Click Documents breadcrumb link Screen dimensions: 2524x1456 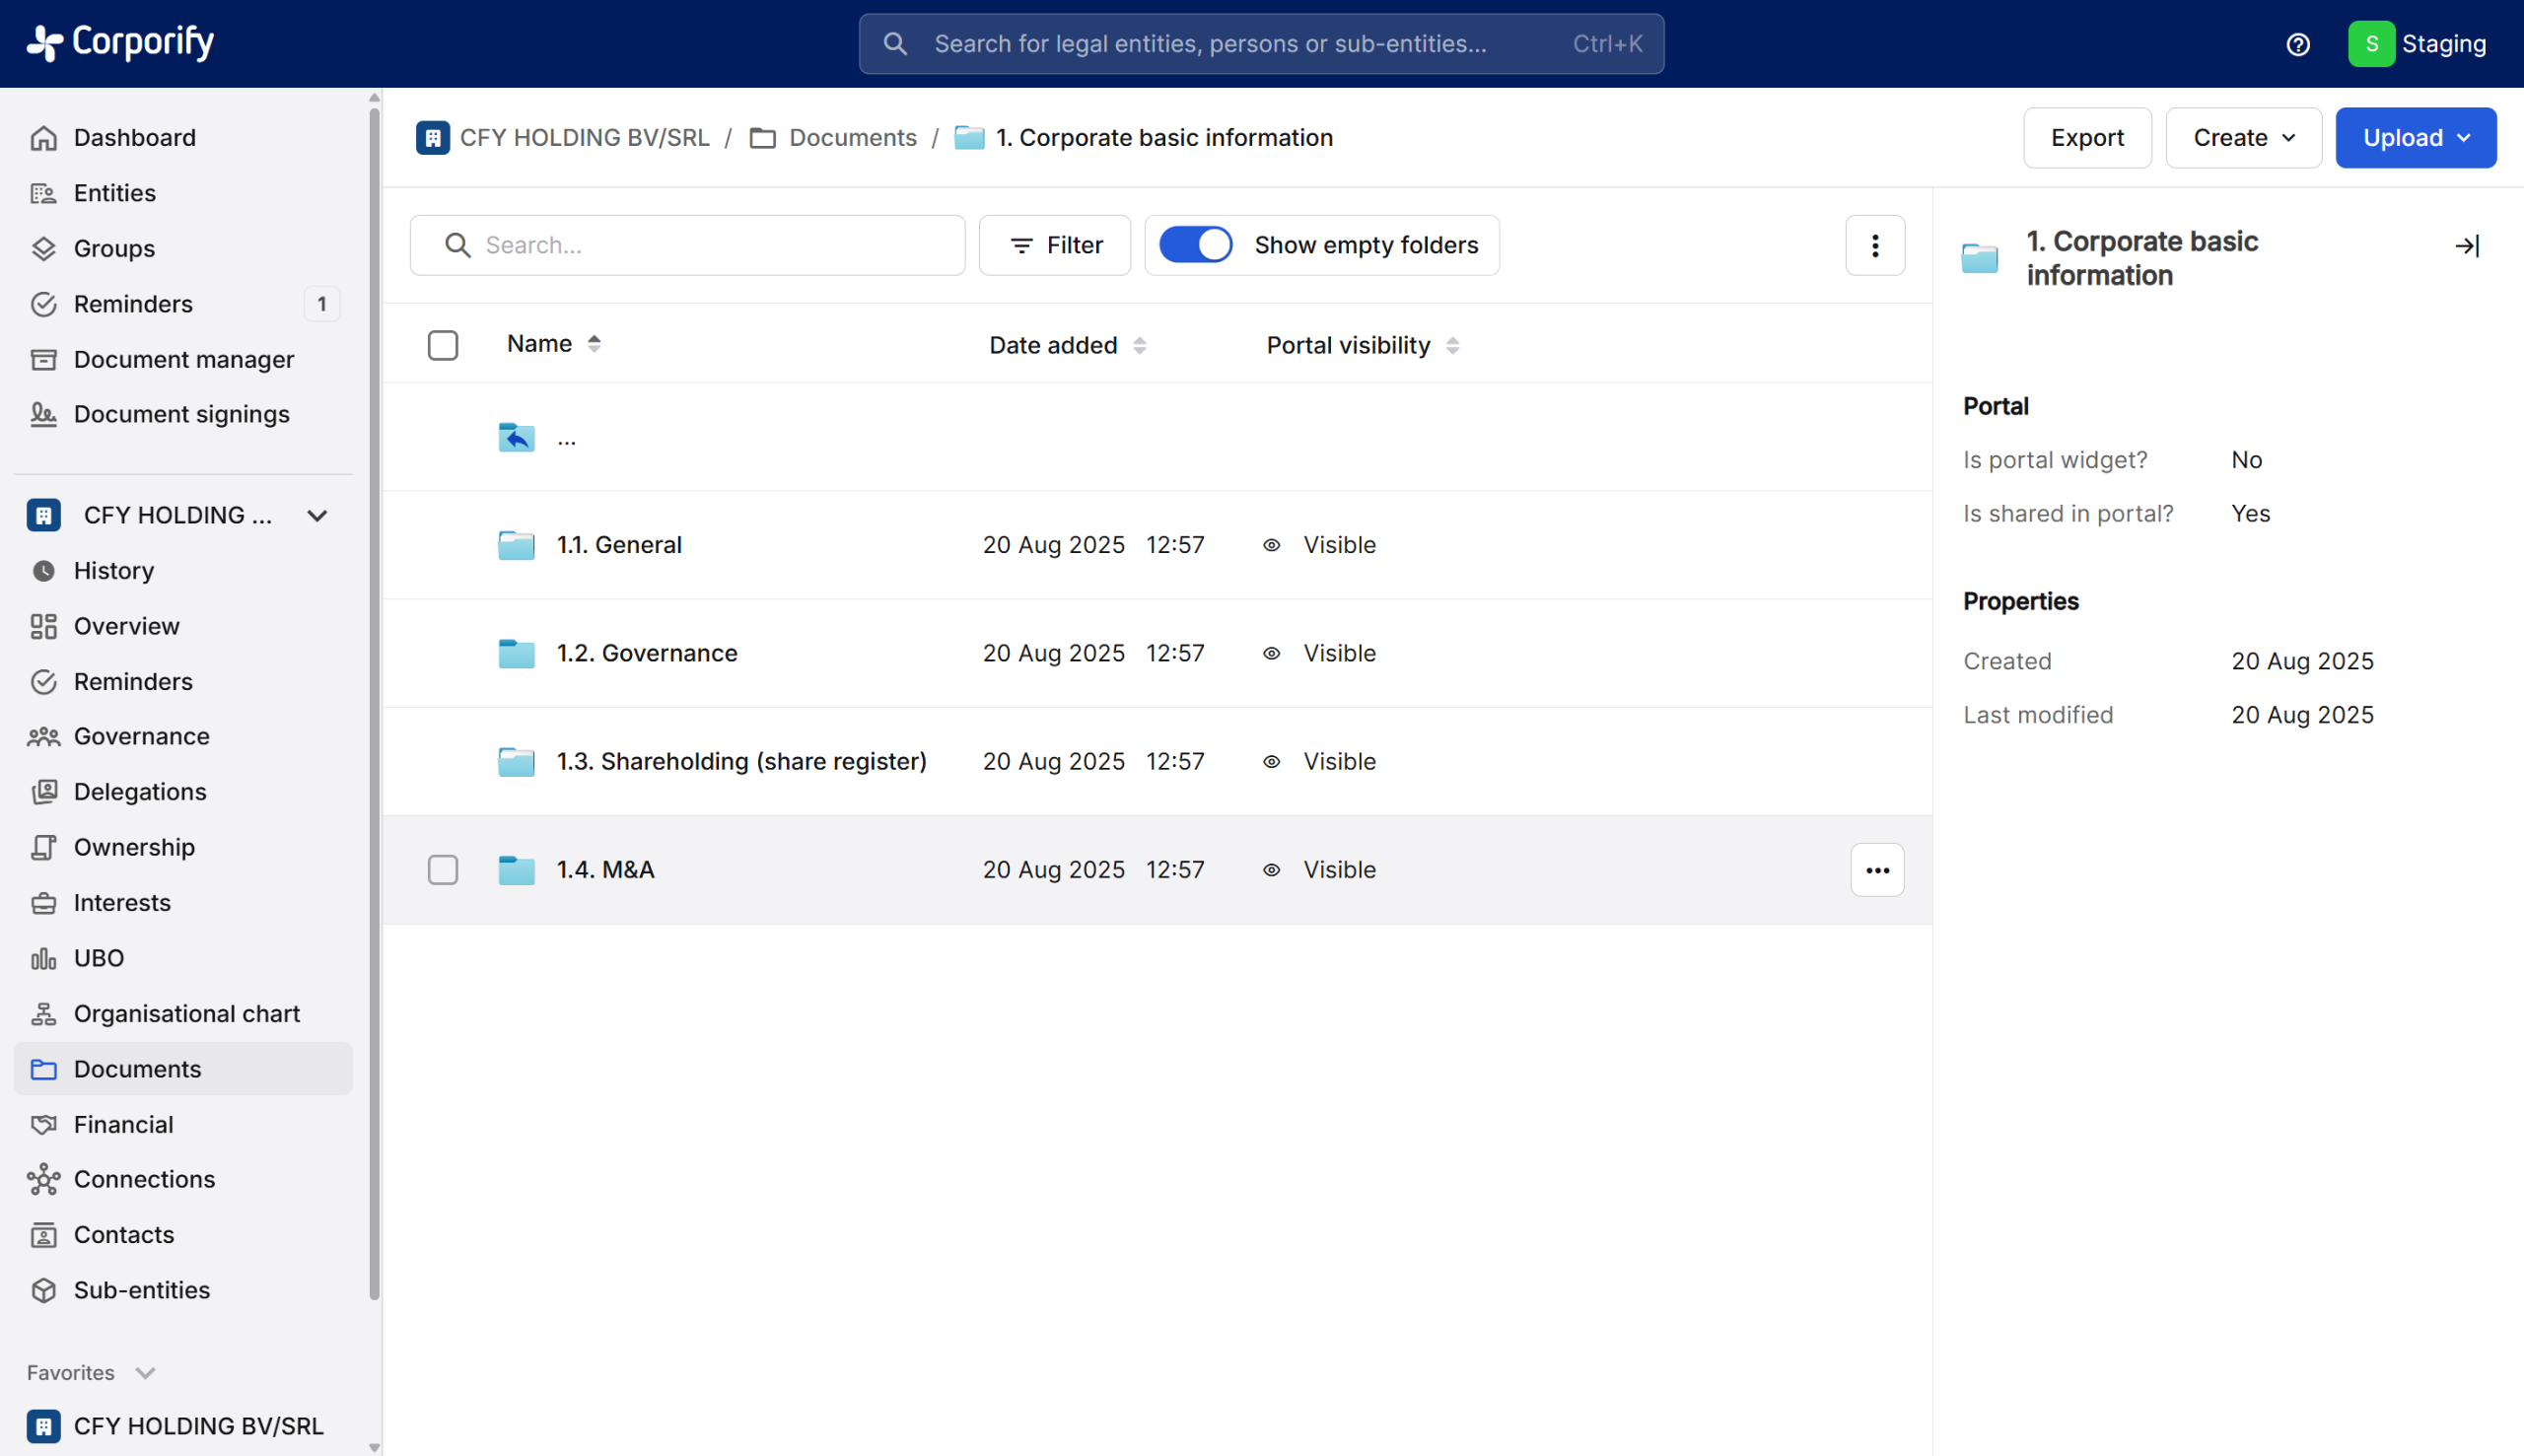(x=852, y=138)
